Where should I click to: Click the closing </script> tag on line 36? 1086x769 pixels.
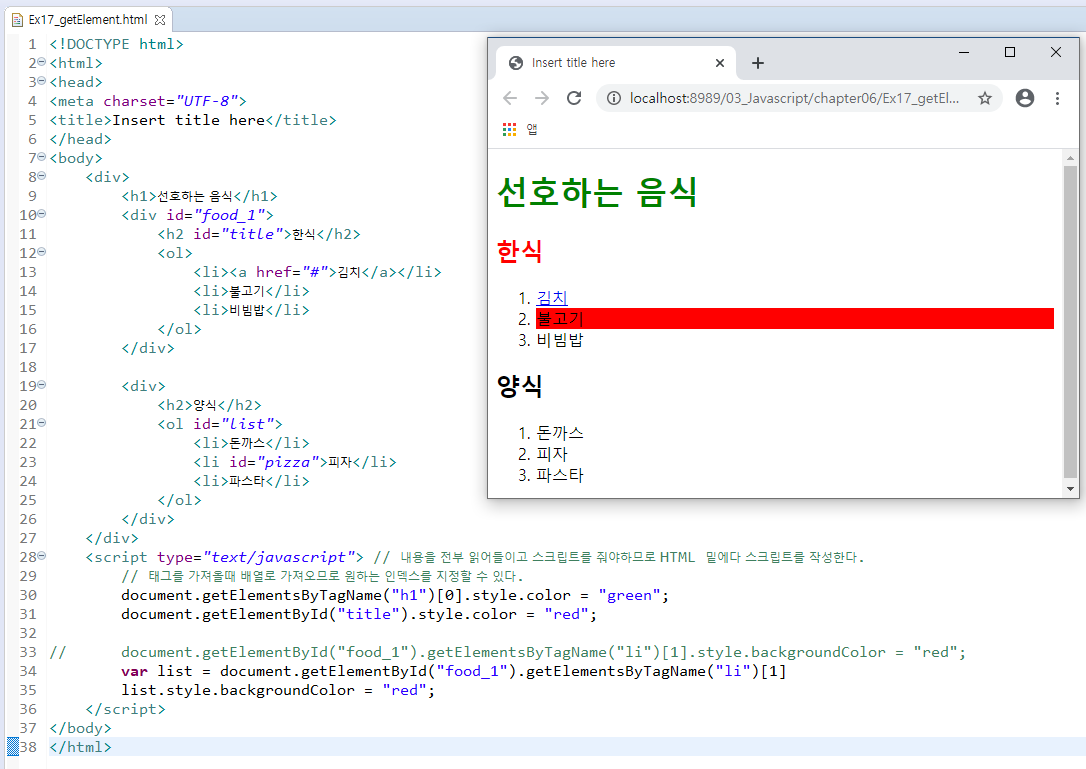click(125, 709)
